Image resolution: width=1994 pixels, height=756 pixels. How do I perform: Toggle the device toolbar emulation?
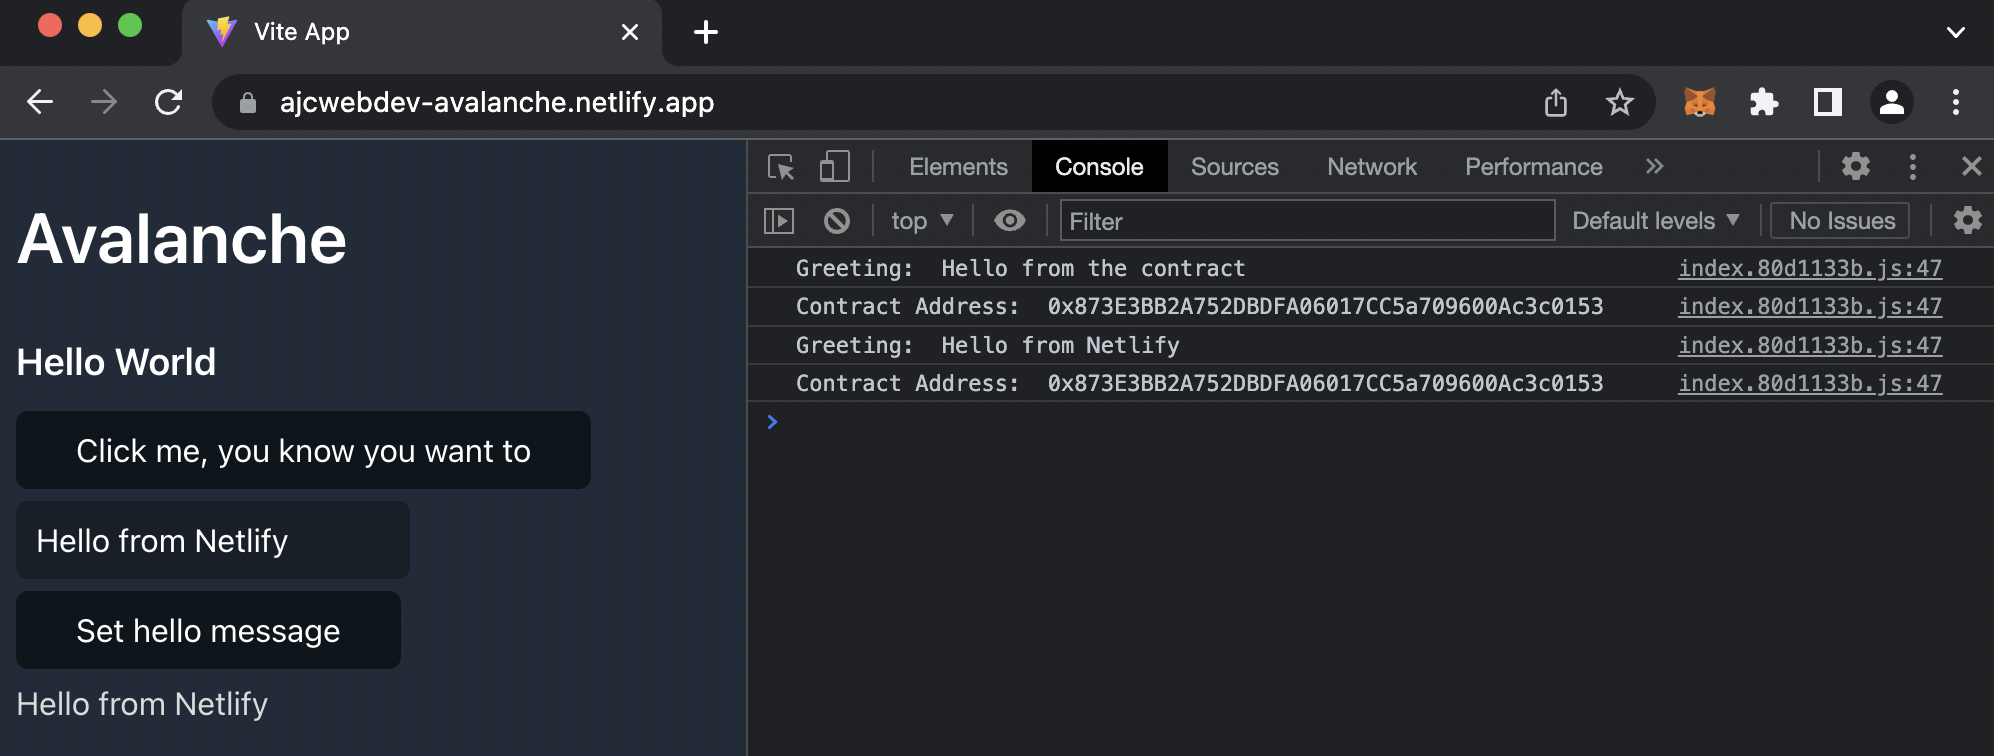pos(834,167)
